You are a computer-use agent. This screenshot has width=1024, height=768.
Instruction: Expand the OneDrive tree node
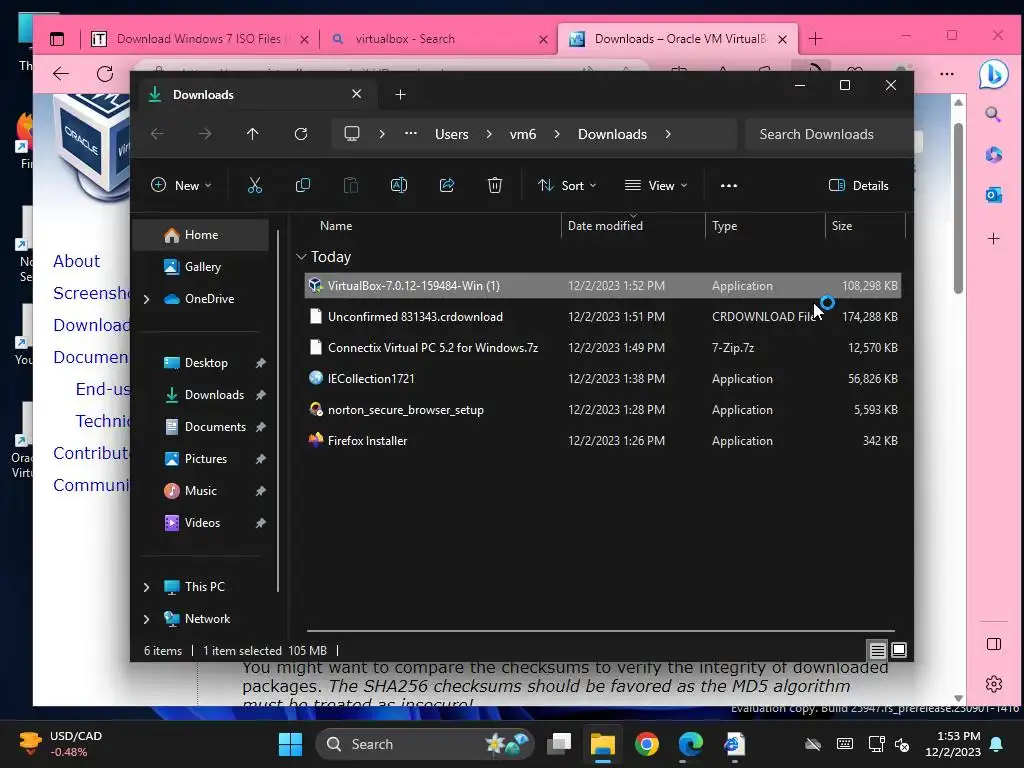click(146, 299)
